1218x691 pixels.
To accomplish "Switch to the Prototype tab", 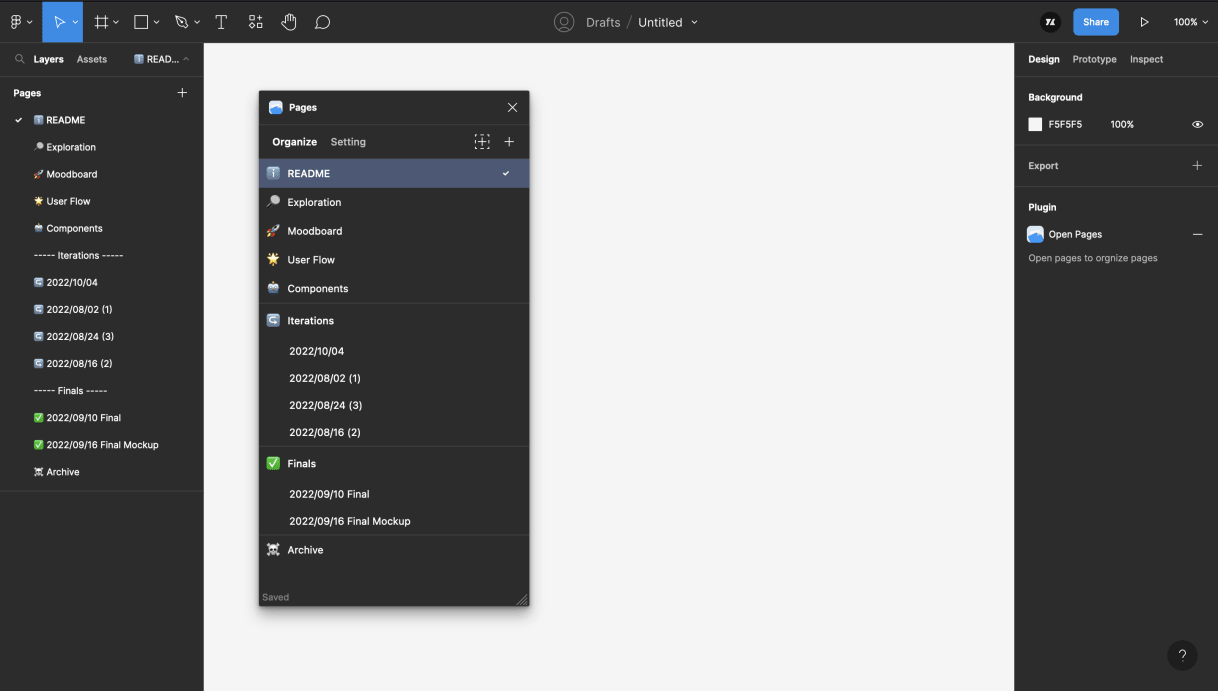I will pyautogui.click(x=1094, y=59).
